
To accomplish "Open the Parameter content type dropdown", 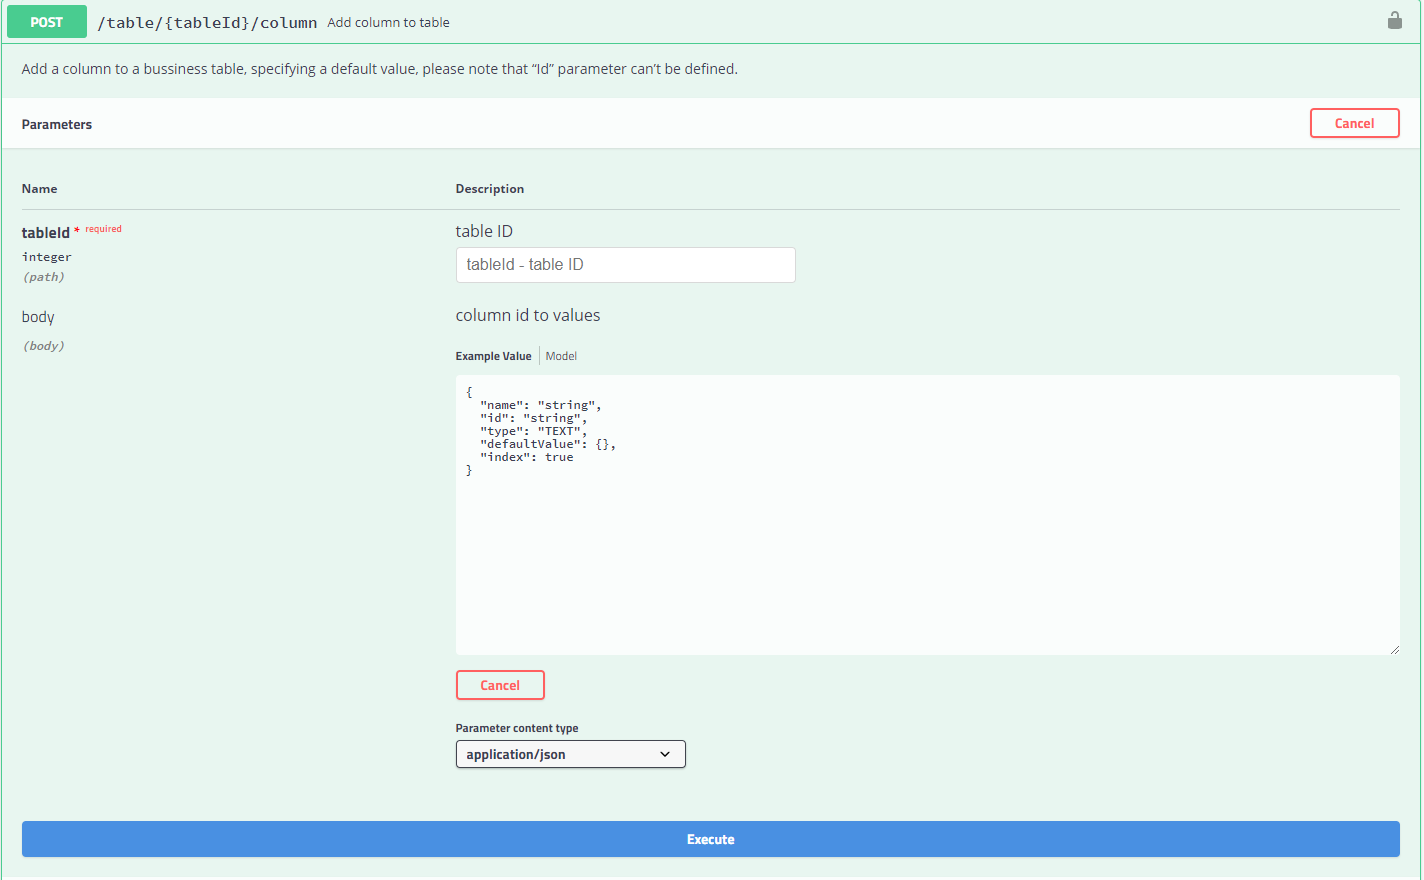I will [x=570, y=754].
